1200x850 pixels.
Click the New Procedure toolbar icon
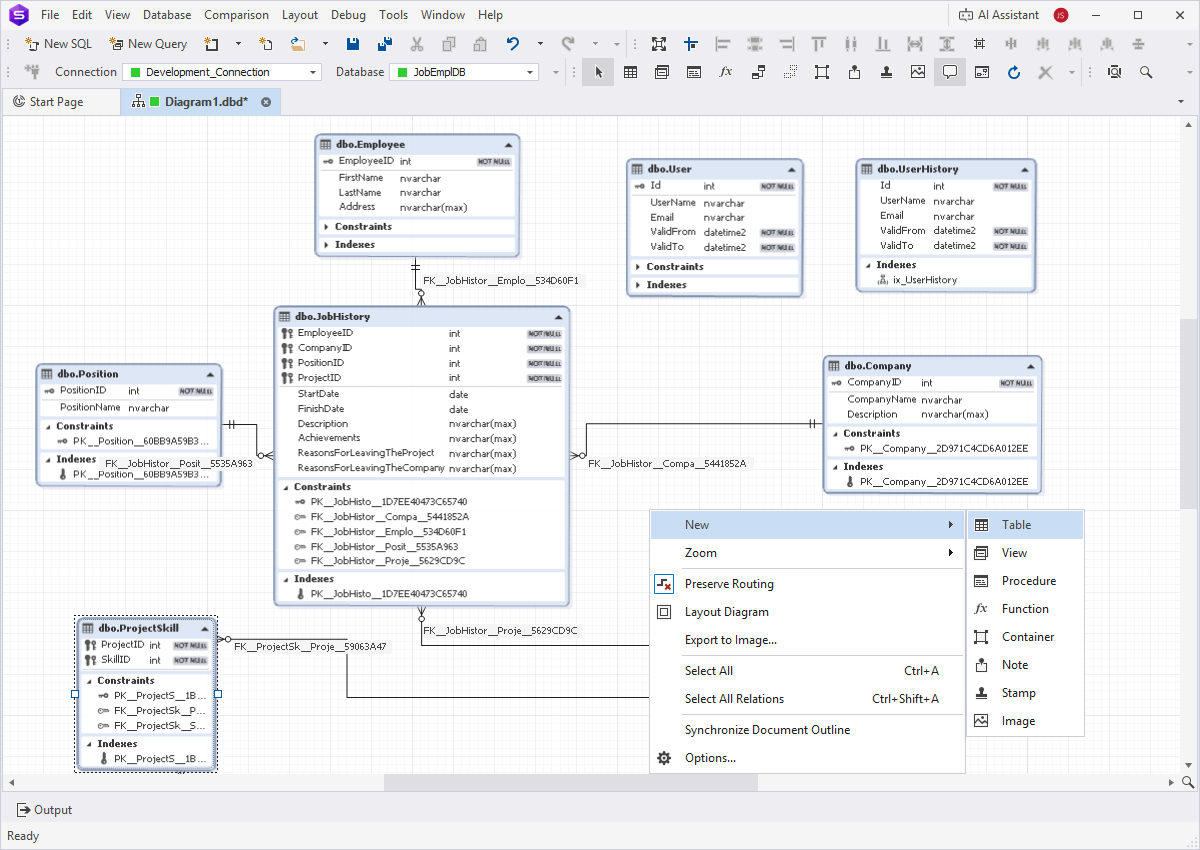tap(694, 72)
